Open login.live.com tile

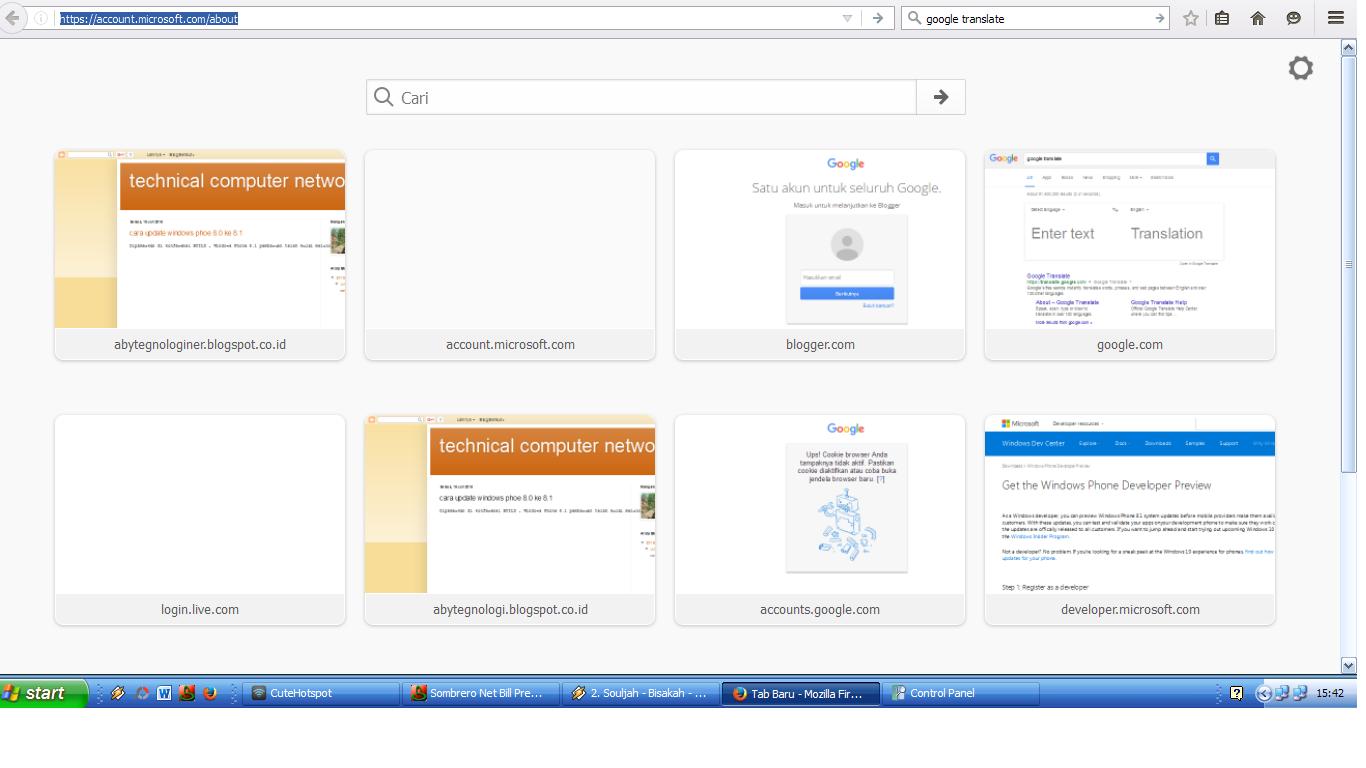point(200,520)
